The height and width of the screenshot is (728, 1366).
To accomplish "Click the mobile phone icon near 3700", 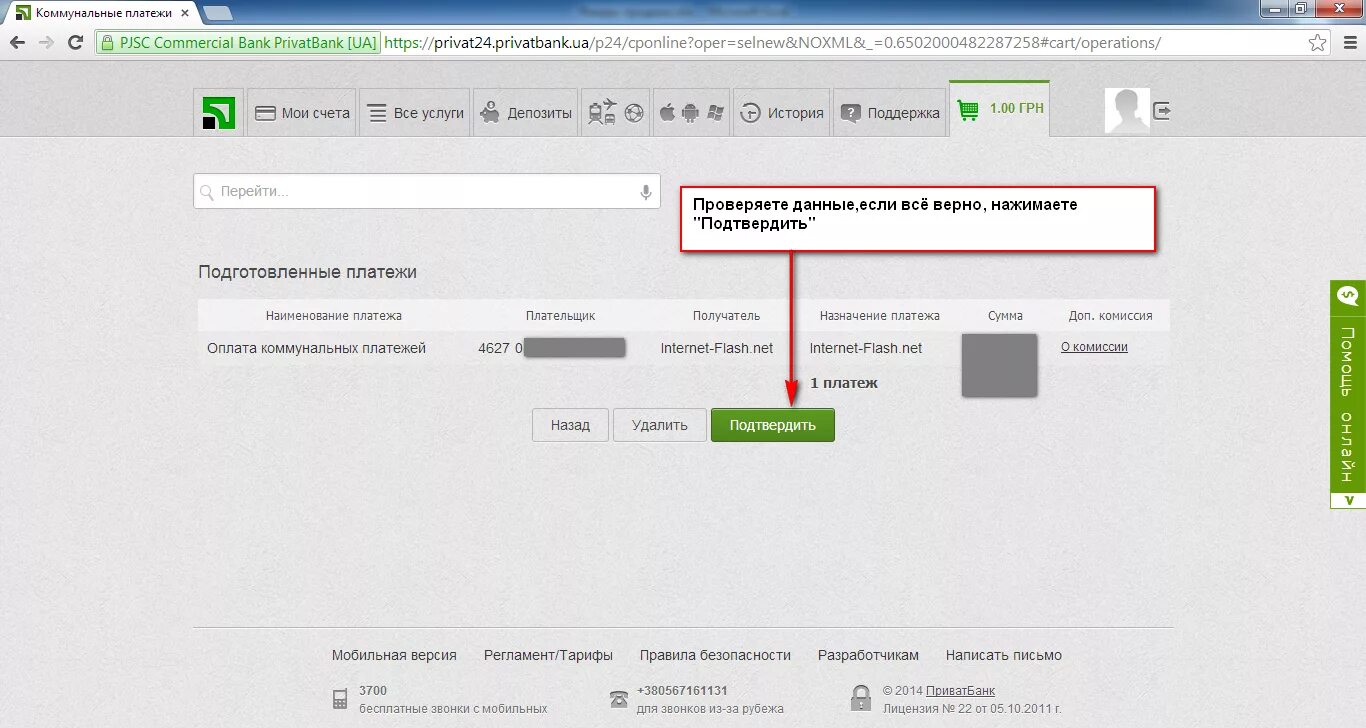I will click(340, 698).
